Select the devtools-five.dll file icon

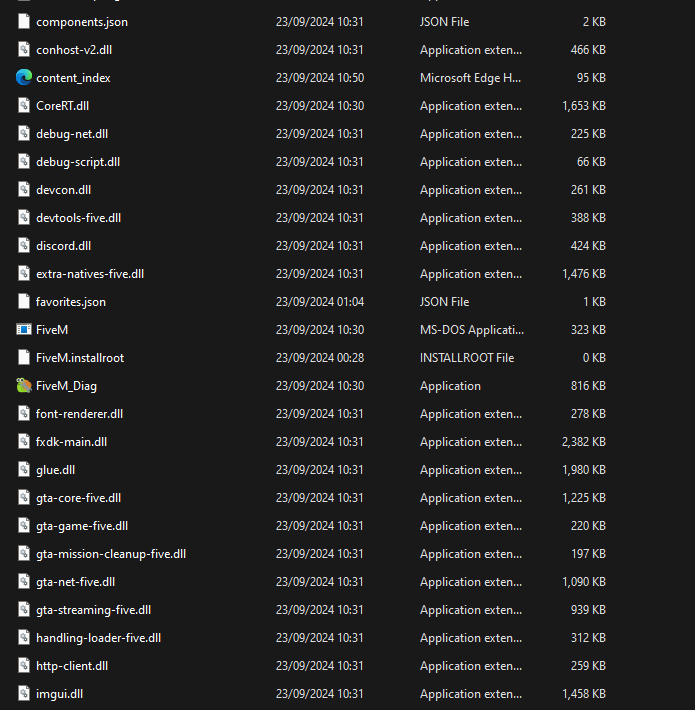[24, 218]
